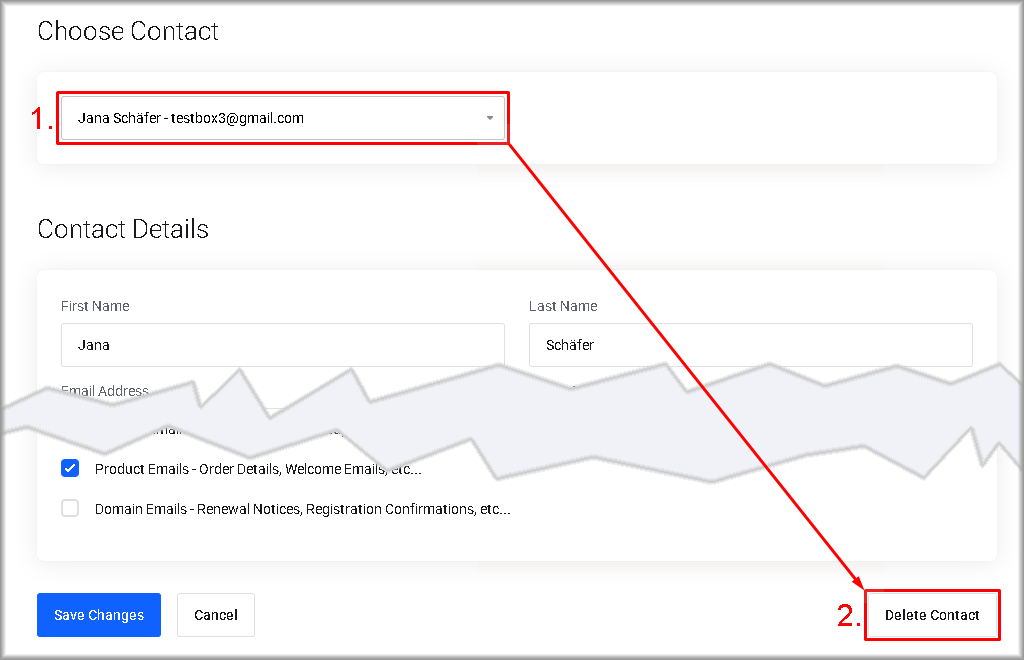
Task: Open the Choose Contact dropdown
Action: pos(282,118)
